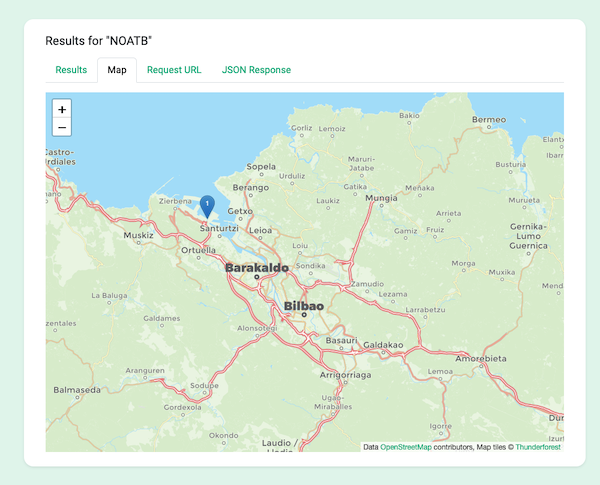Viewport: 600px width, 485px height.
Task: Click the Gordexola town label
Action: click(183, 407)
